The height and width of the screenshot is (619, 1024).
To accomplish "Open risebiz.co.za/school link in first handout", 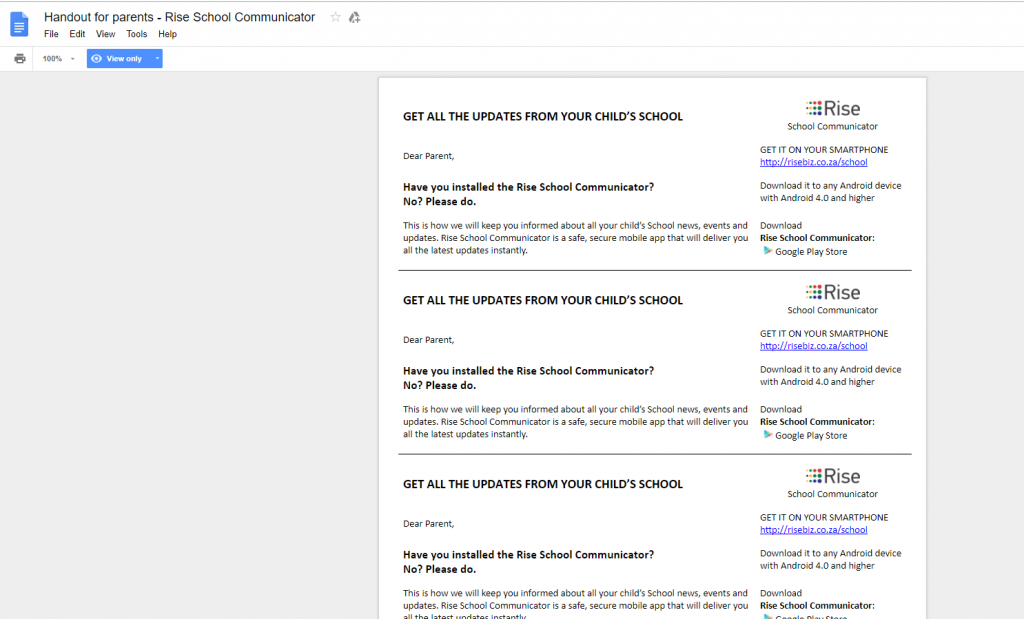I will (814, 162).
